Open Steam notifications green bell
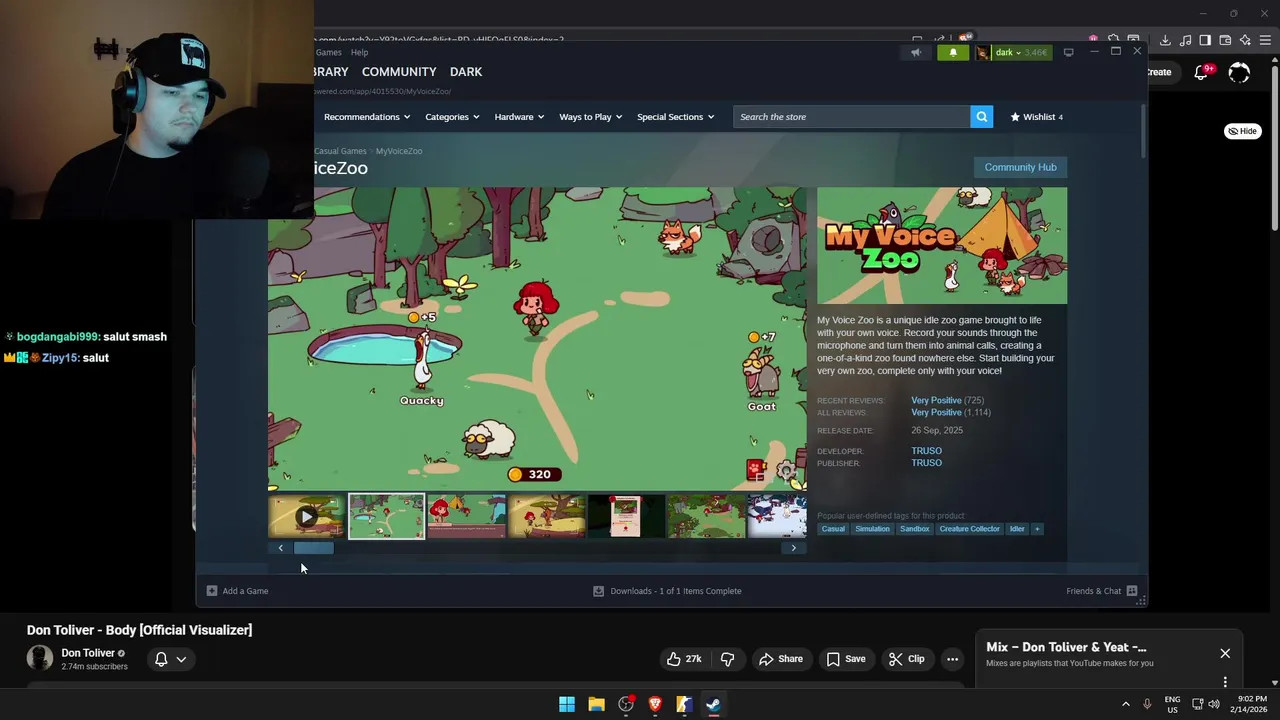The image size is (1280, 720). [x=953, y=52]
